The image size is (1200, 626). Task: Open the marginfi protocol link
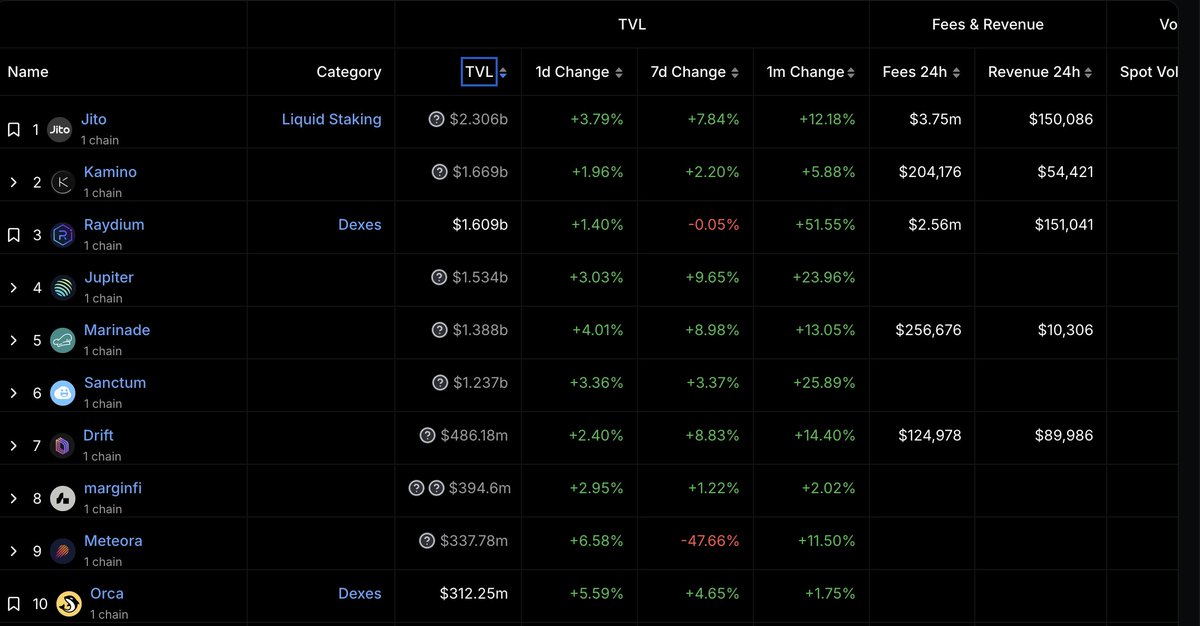113,488
